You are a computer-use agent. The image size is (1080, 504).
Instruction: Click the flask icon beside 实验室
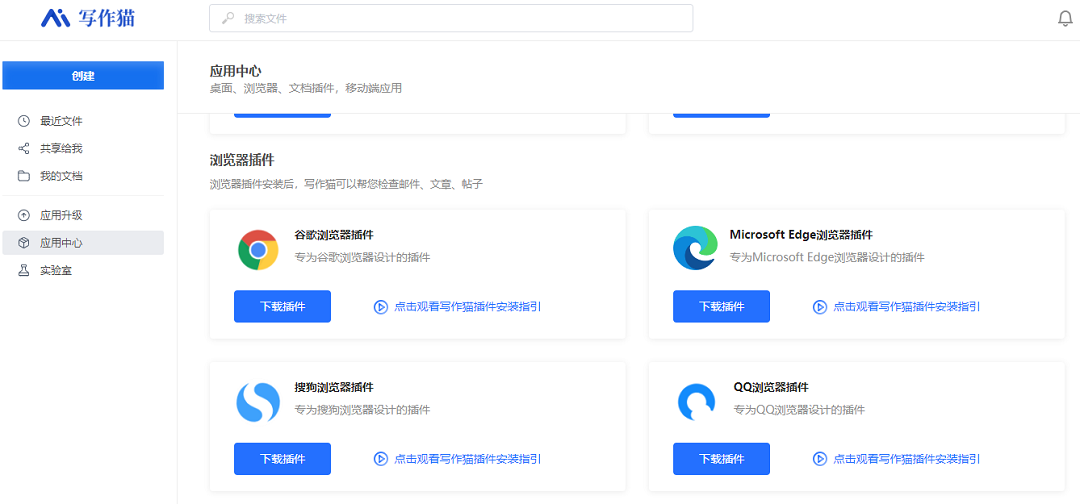pos(24,271)
